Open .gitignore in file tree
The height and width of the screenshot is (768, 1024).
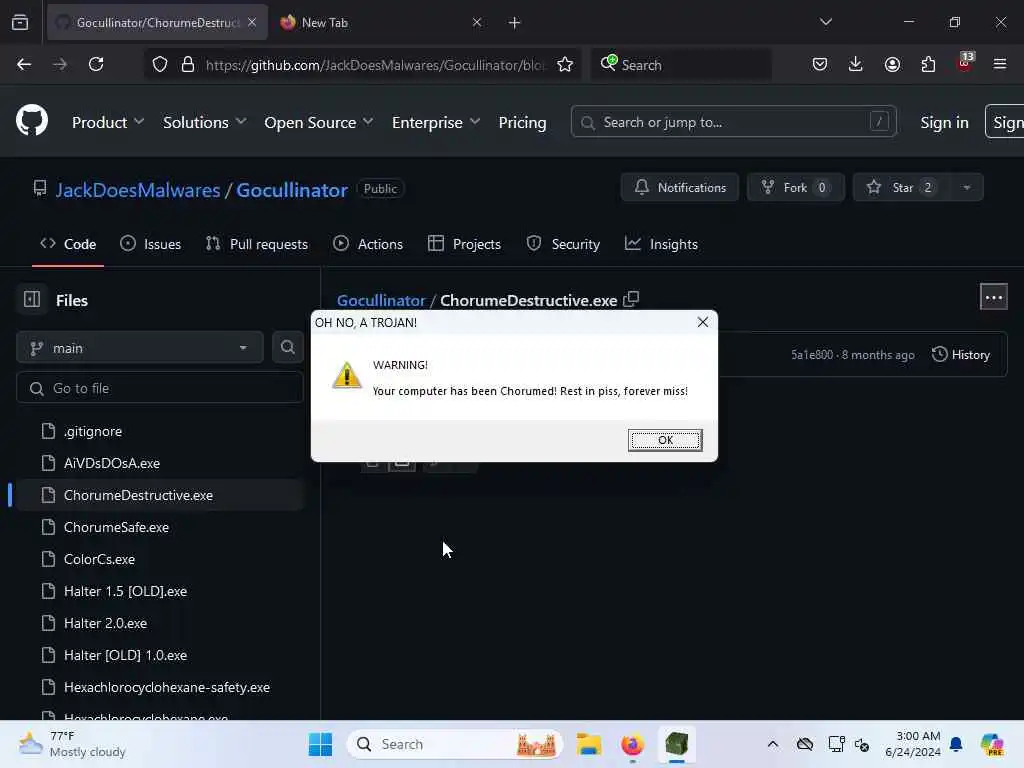point(93,431)
